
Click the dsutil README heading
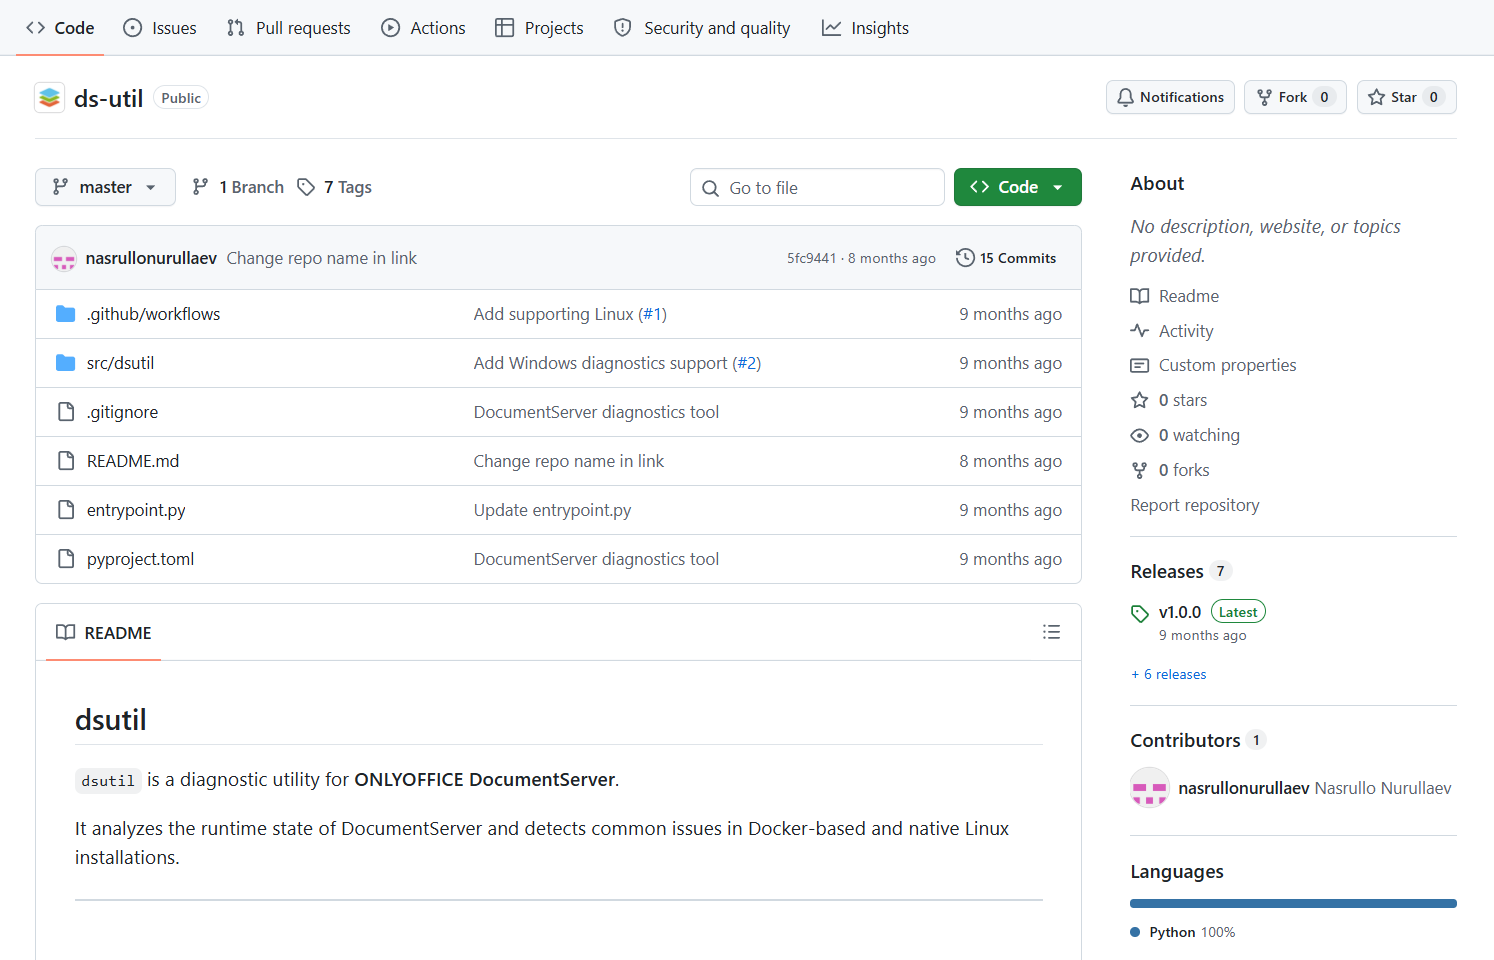111,720
